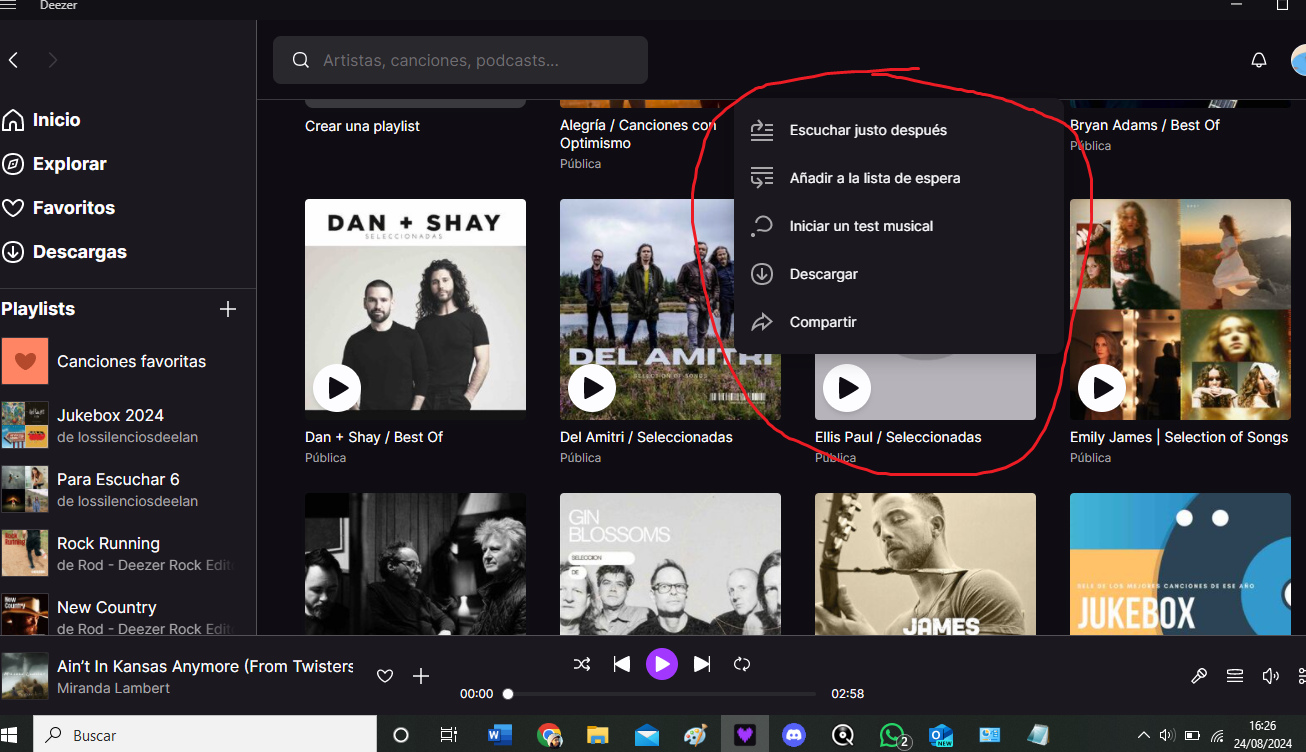Toggle shuffle playback
The height and width of the screenshot is (752, 1306).
pyautogui.click(x=582, y=664)
